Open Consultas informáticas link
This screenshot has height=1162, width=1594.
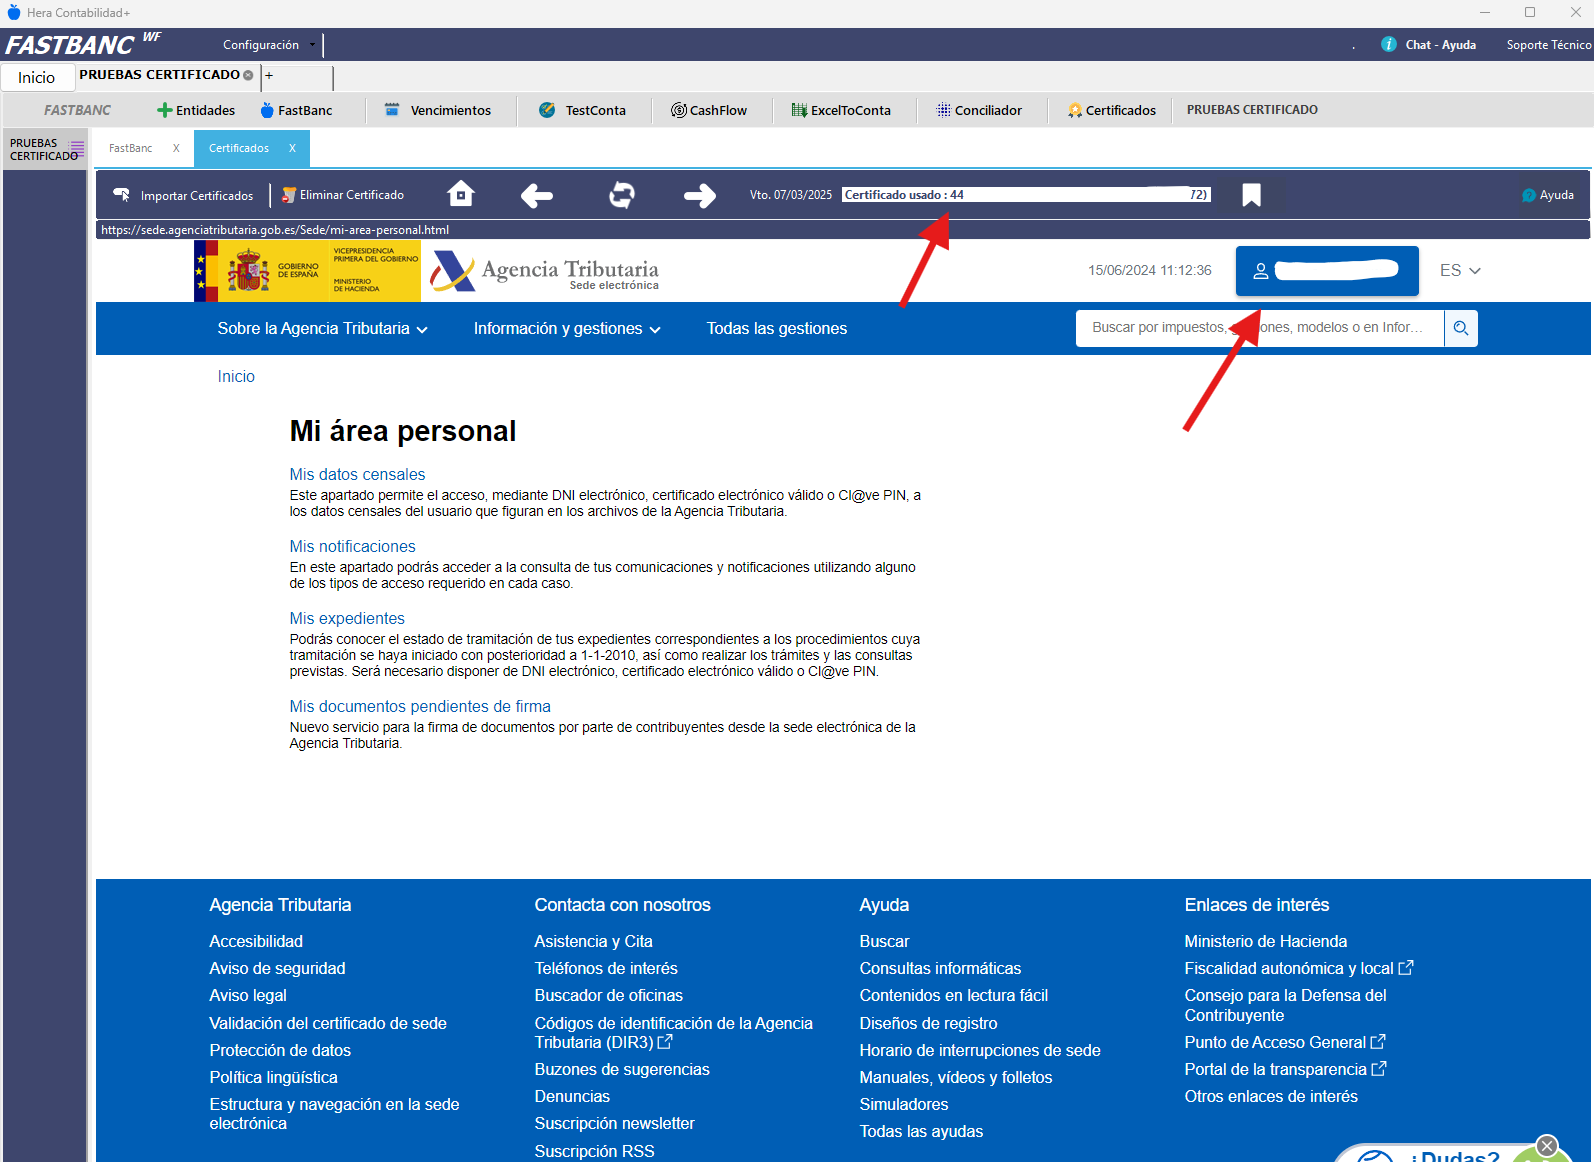click(941, 968)
